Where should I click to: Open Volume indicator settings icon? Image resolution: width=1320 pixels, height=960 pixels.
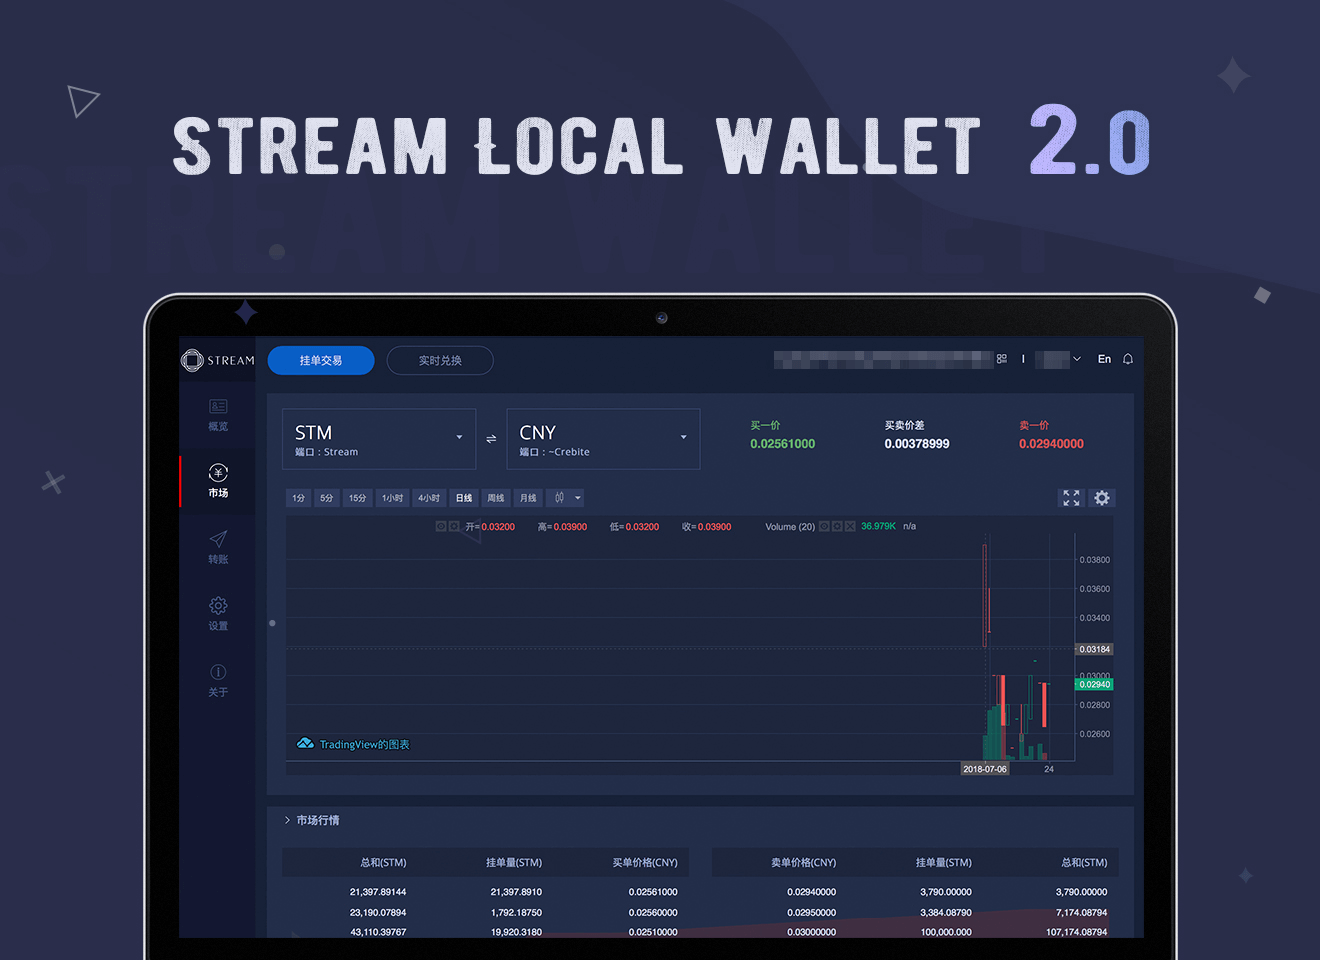coord(837,526)
